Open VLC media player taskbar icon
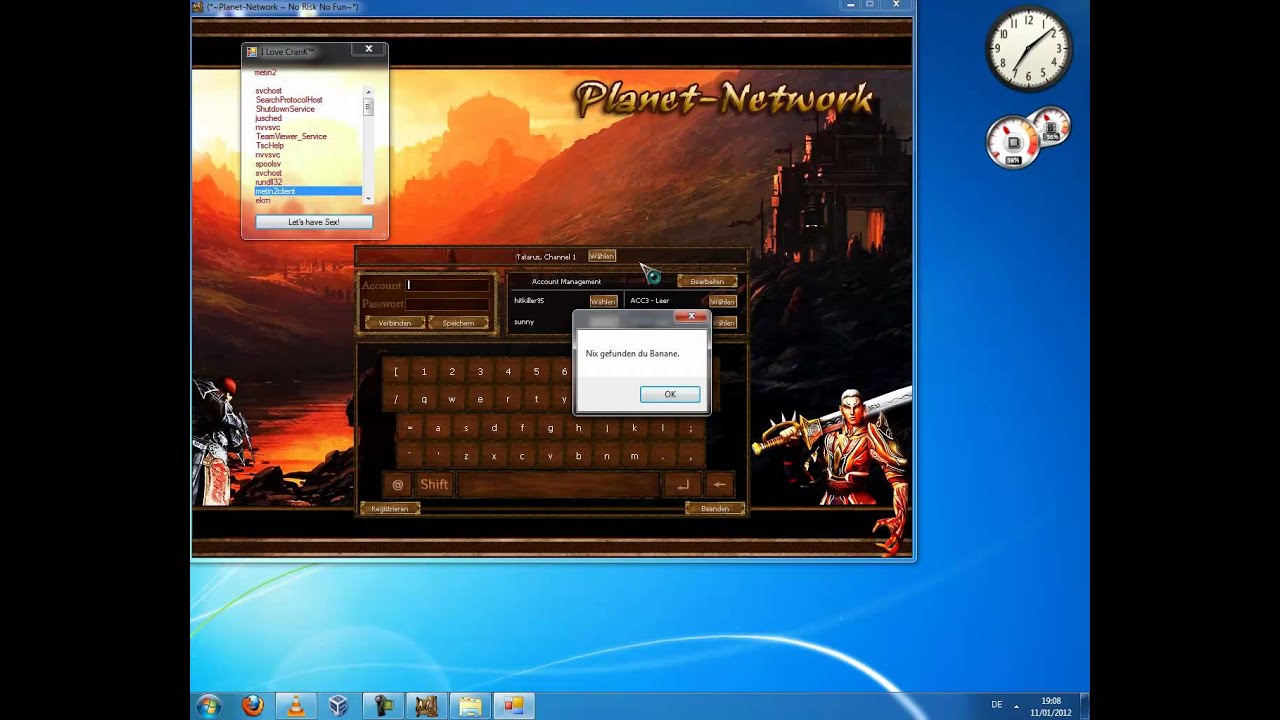The width and height of the screenshot is (1280, 720). pyautogui.click(x=296, y=705)
